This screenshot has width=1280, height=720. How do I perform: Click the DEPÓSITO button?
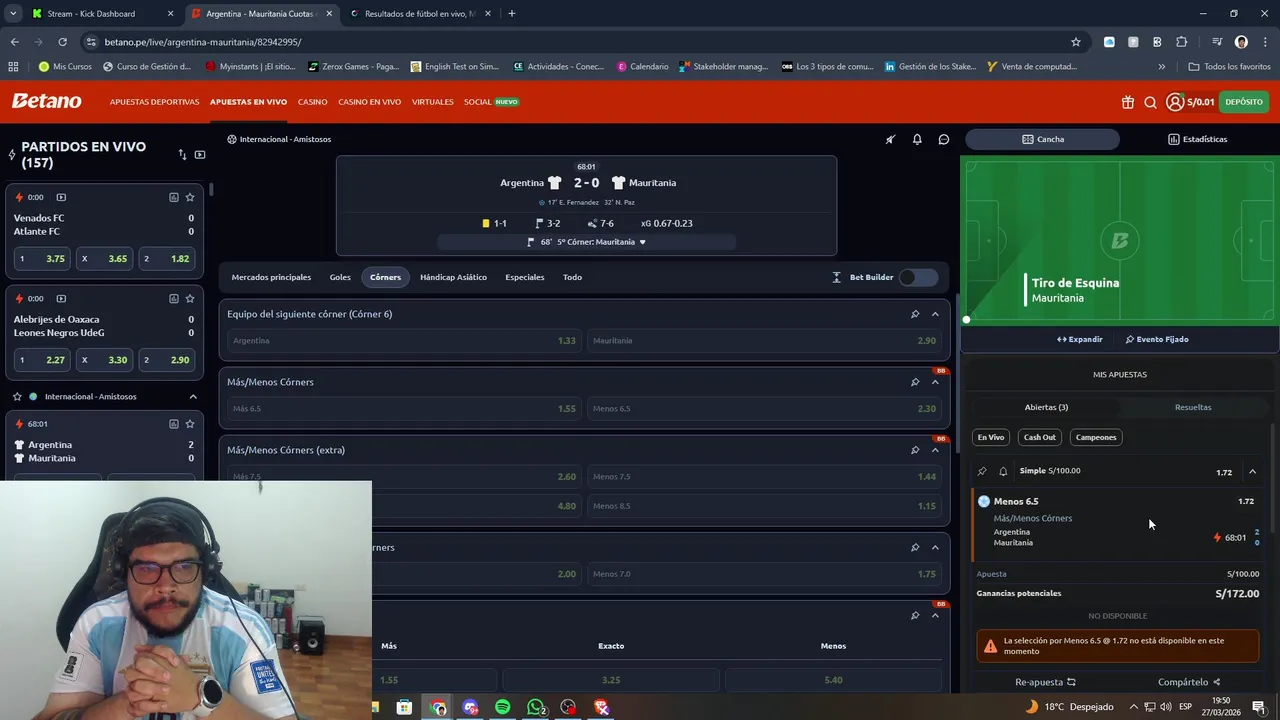(x=1244, y=102)
